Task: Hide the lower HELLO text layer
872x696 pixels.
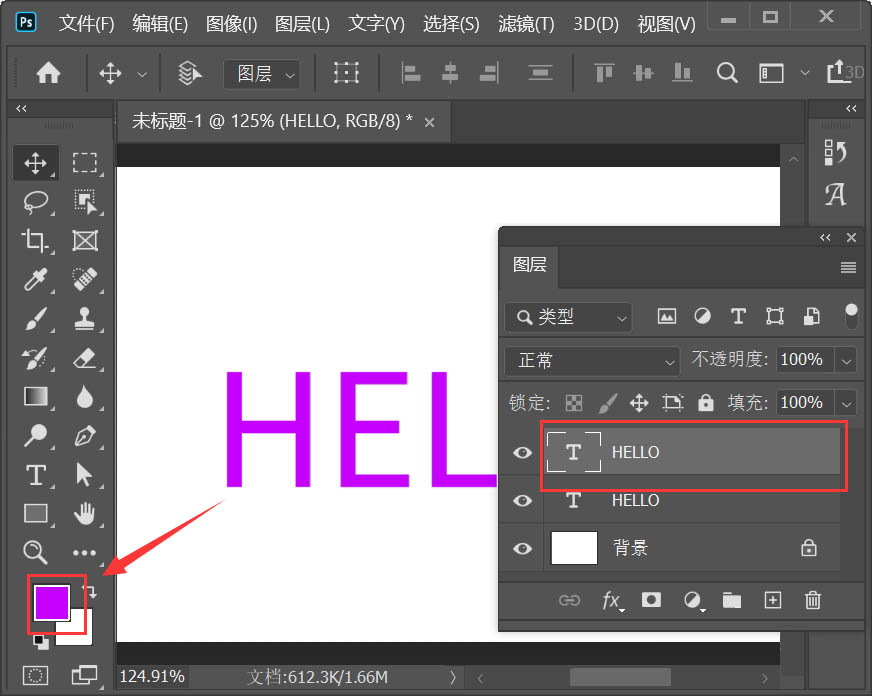Action: click(521, 500)
